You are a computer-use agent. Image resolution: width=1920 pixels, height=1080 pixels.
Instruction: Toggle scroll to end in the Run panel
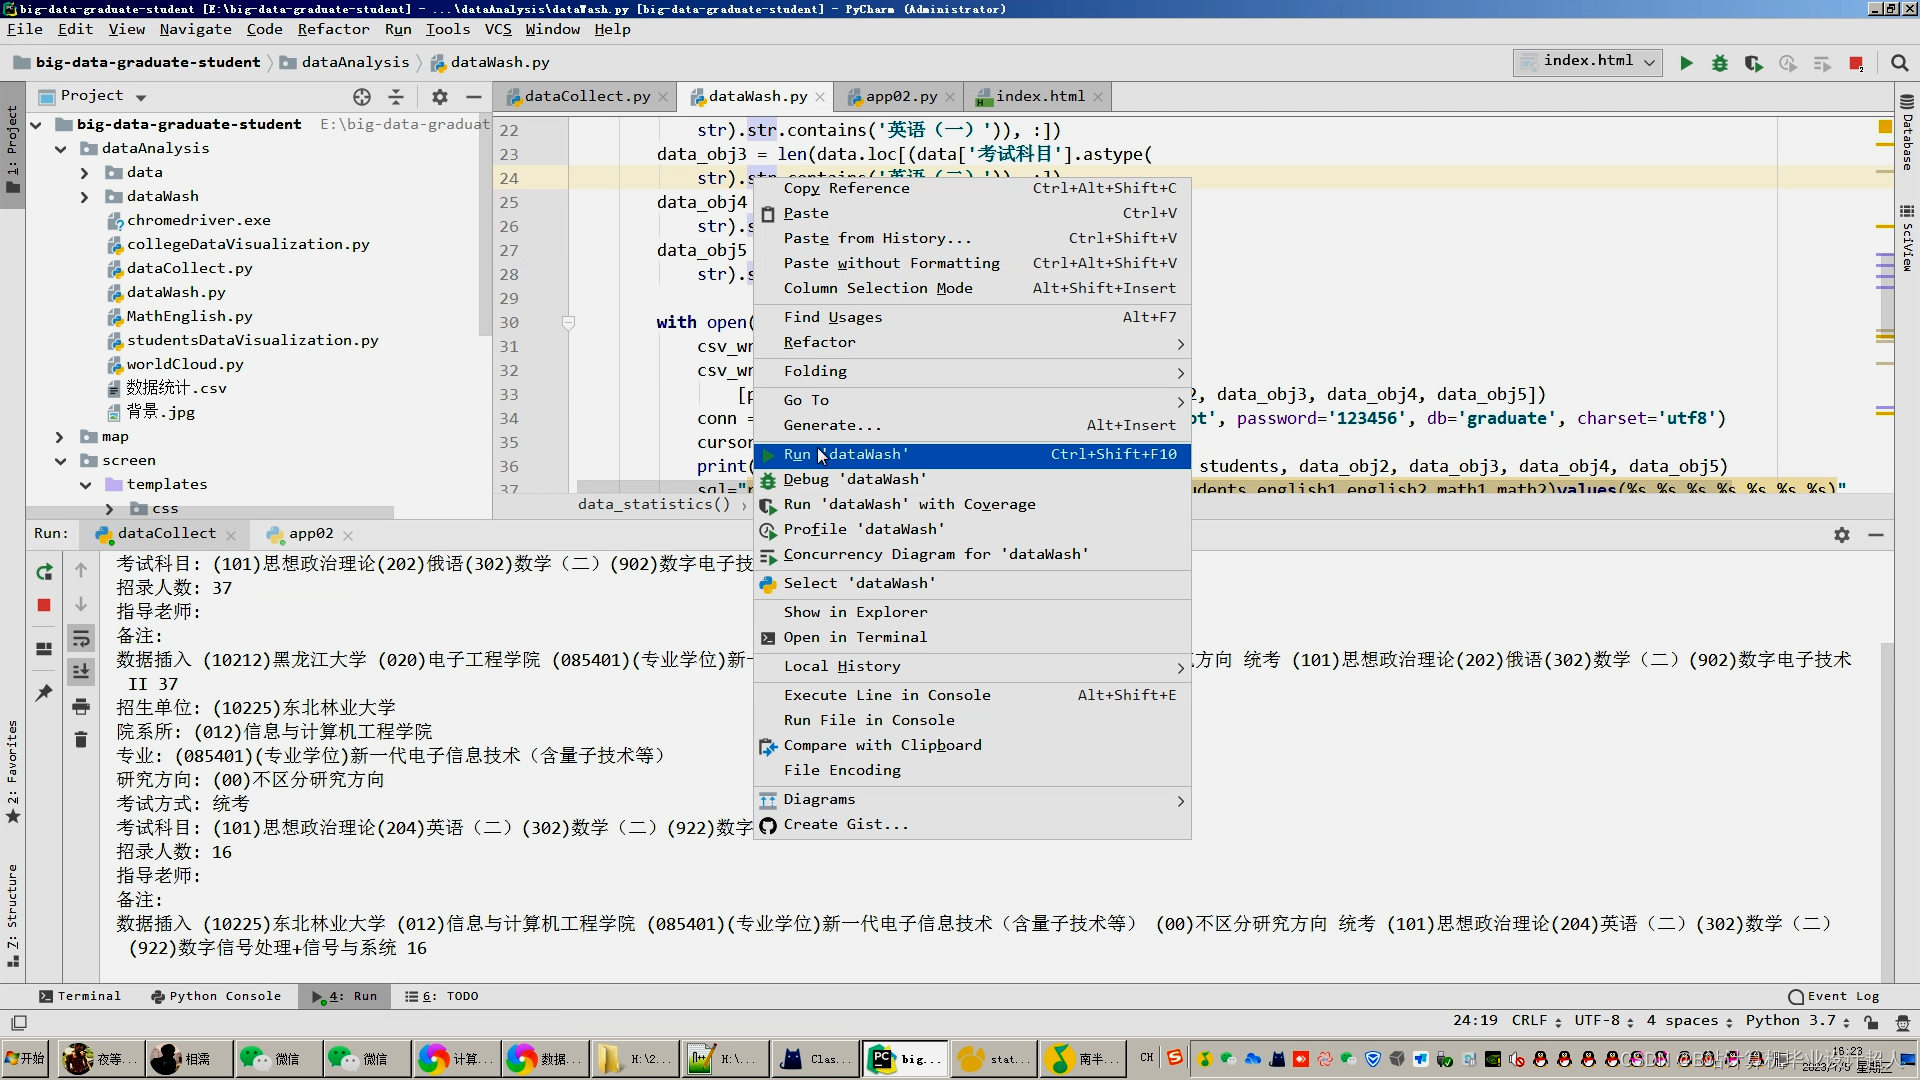pos(81,671)
